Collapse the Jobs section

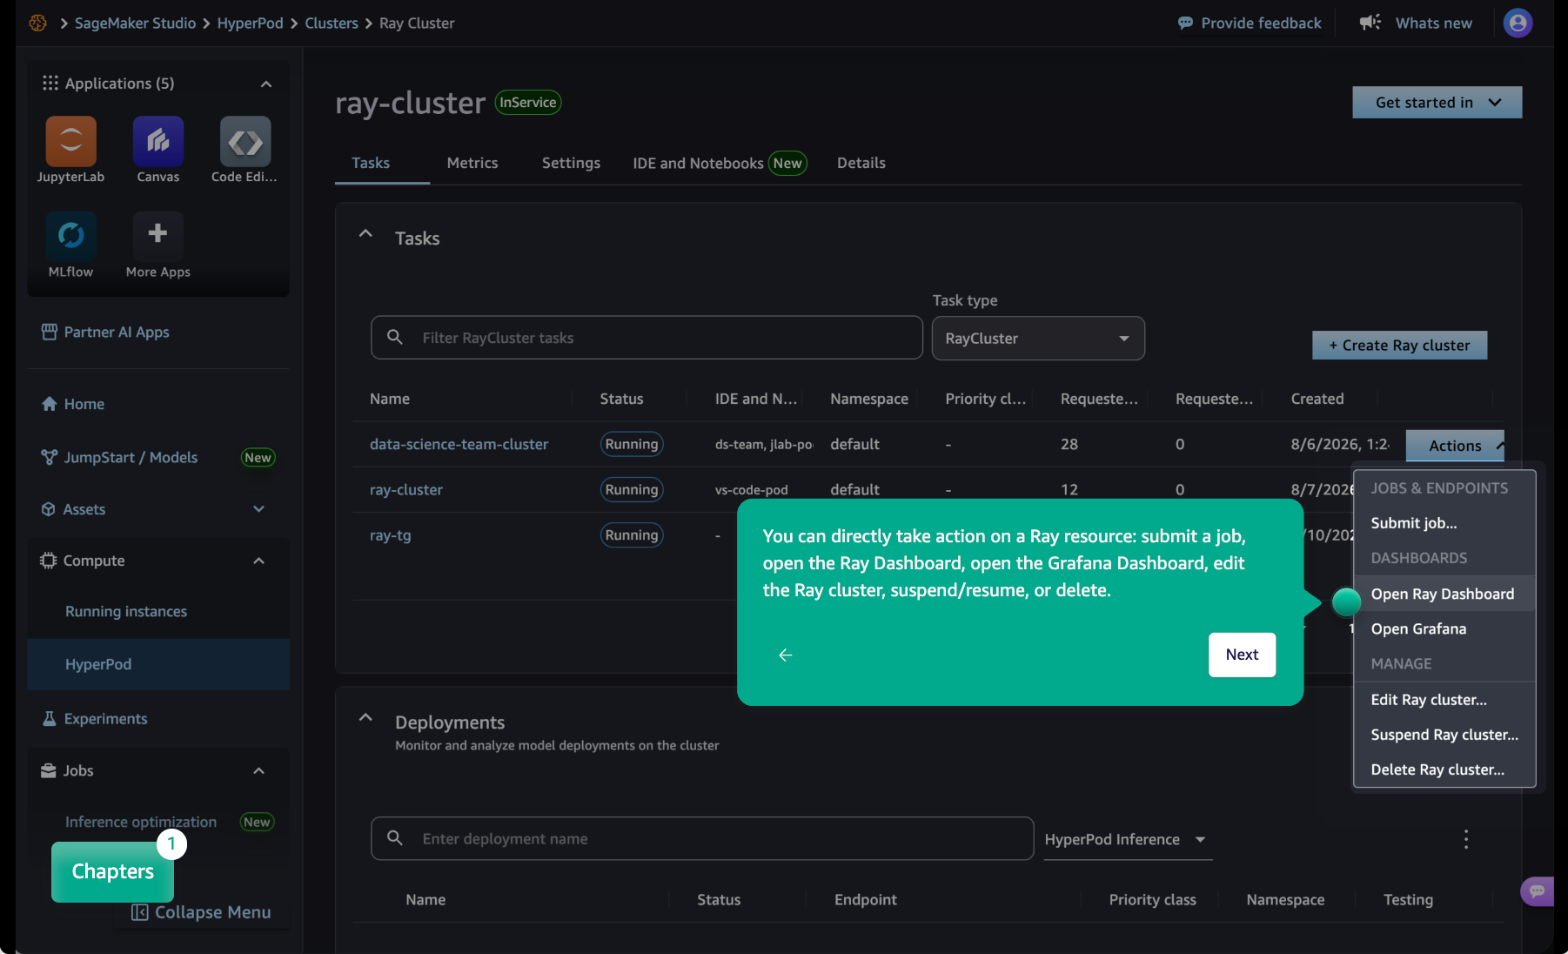[x=259, y=771]
